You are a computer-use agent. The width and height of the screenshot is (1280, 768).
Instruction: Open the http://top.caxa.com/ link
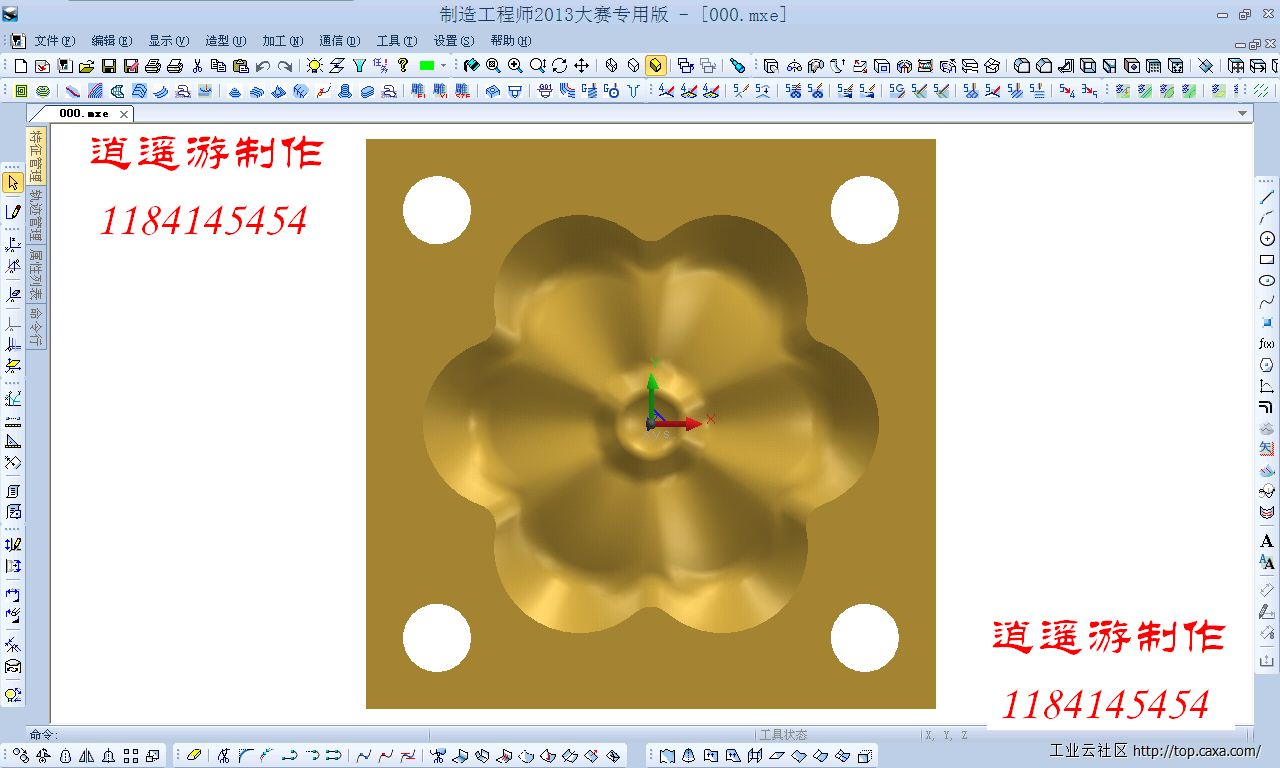coord(1196,750)
